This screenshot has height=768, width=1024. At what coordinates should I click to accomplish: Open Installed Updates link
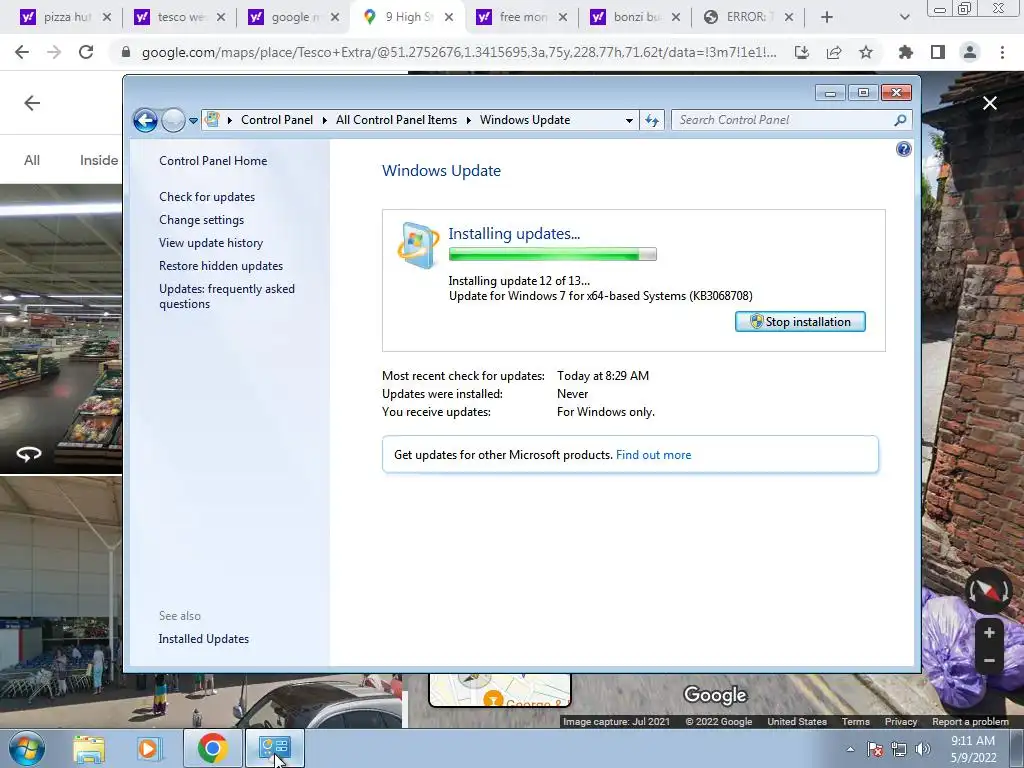pos(204,639)
